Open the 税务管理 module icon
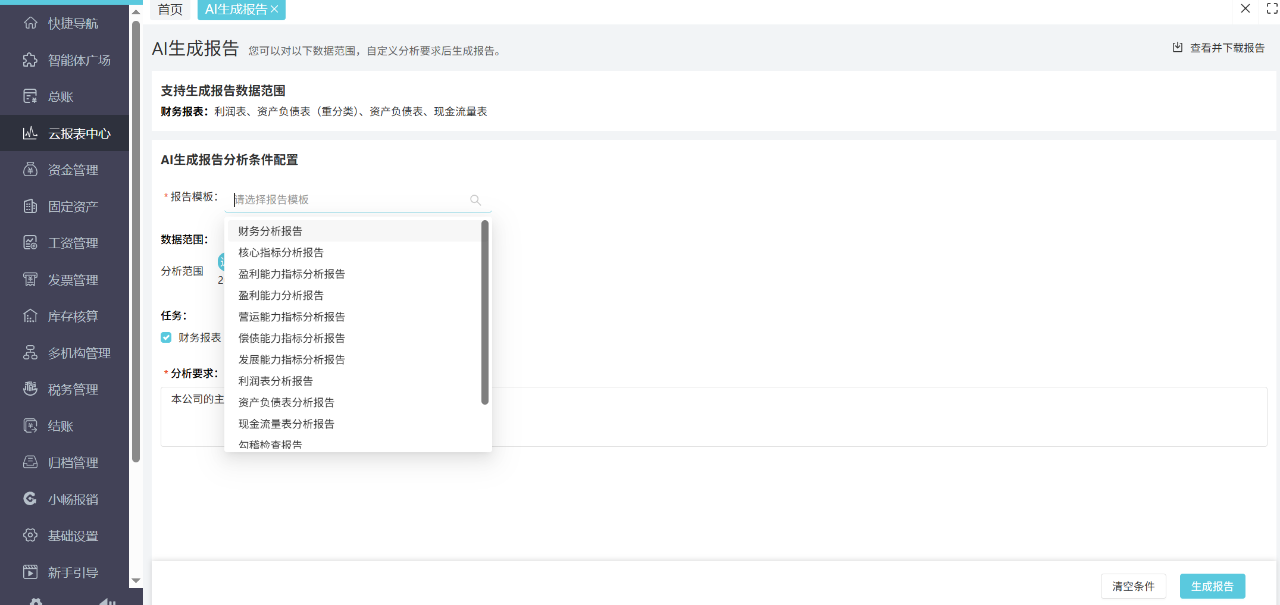 [65, 388]
